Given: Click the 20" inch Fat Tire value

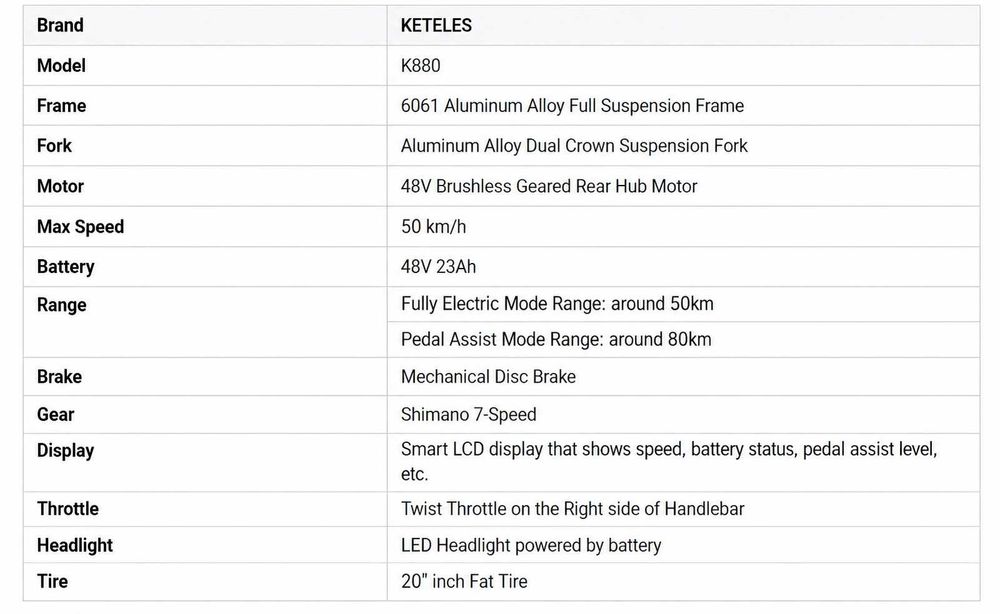Looking at the screenshot, I should (464, 581).
